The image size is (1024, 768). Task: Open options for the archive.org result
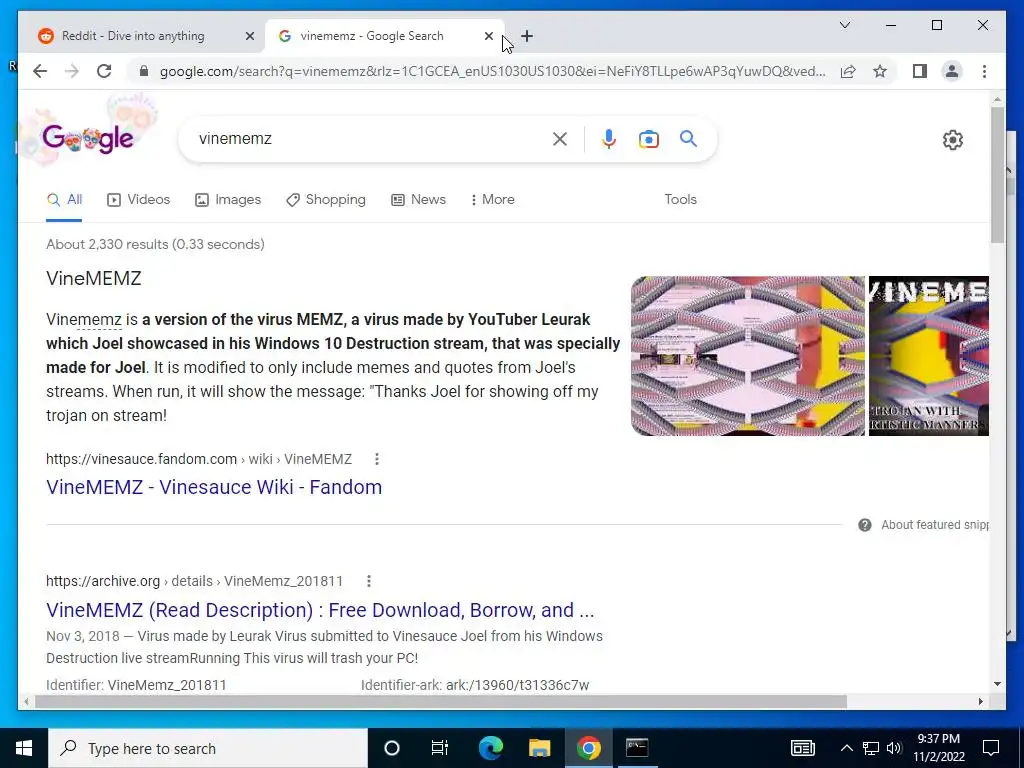click(x=369, y=581)
